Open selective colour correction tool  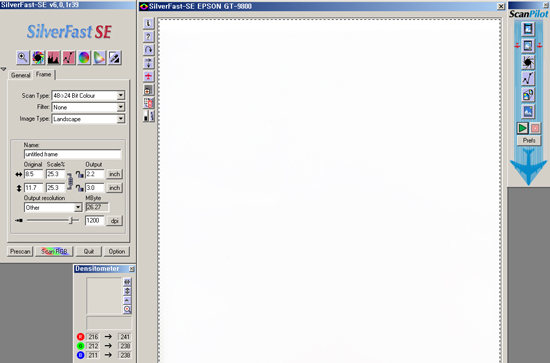[x=99, y=58]
